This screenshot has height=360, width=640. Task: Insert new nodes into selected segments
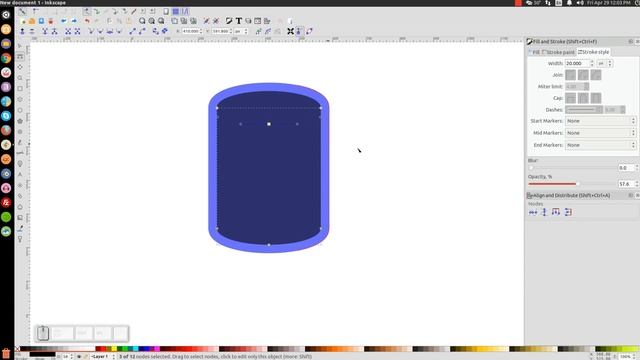(22, 31)
